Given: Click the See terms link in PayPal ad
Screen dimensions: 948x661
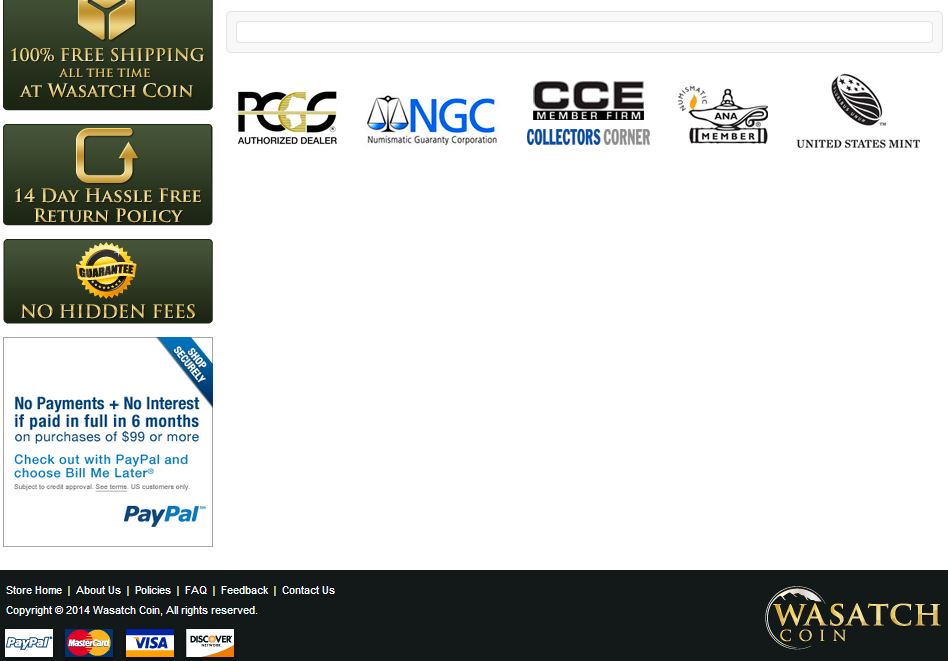Looking at the screenshot, I should point(111,487).
